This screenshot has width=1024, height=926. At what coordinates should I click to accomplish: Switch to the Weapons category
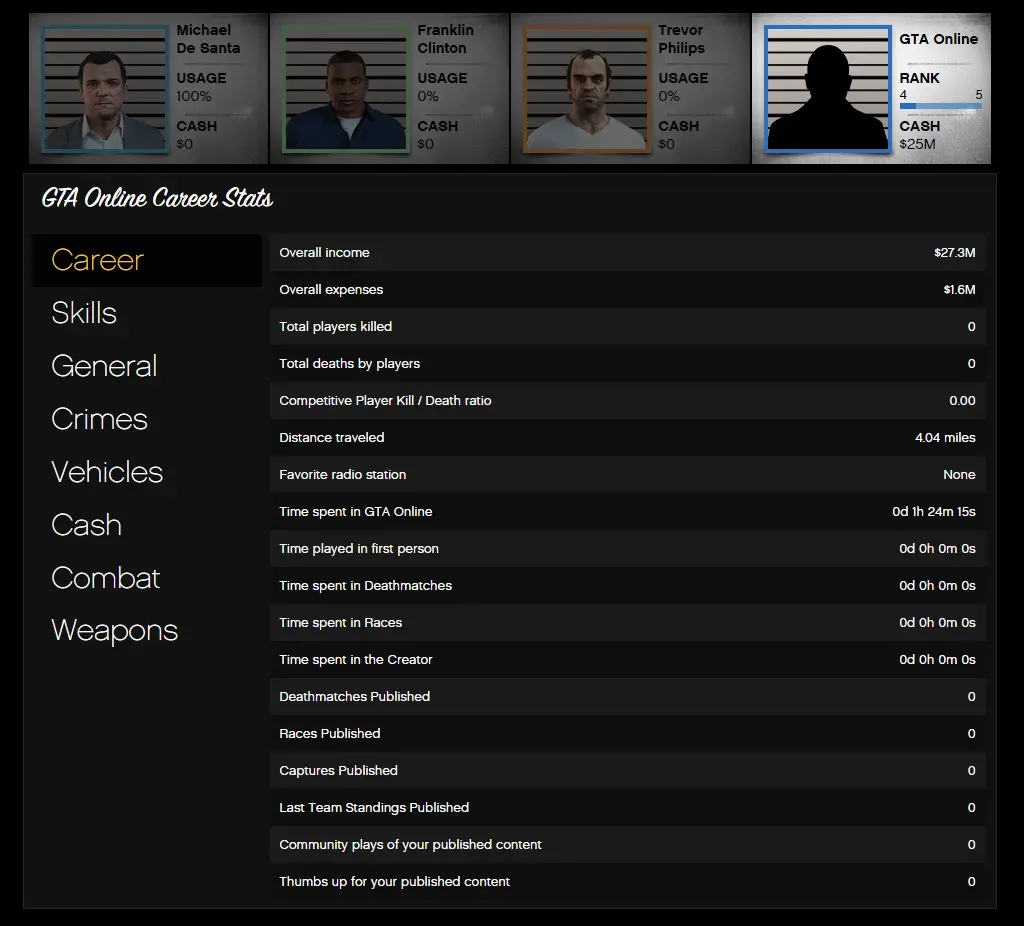[114, 631]
